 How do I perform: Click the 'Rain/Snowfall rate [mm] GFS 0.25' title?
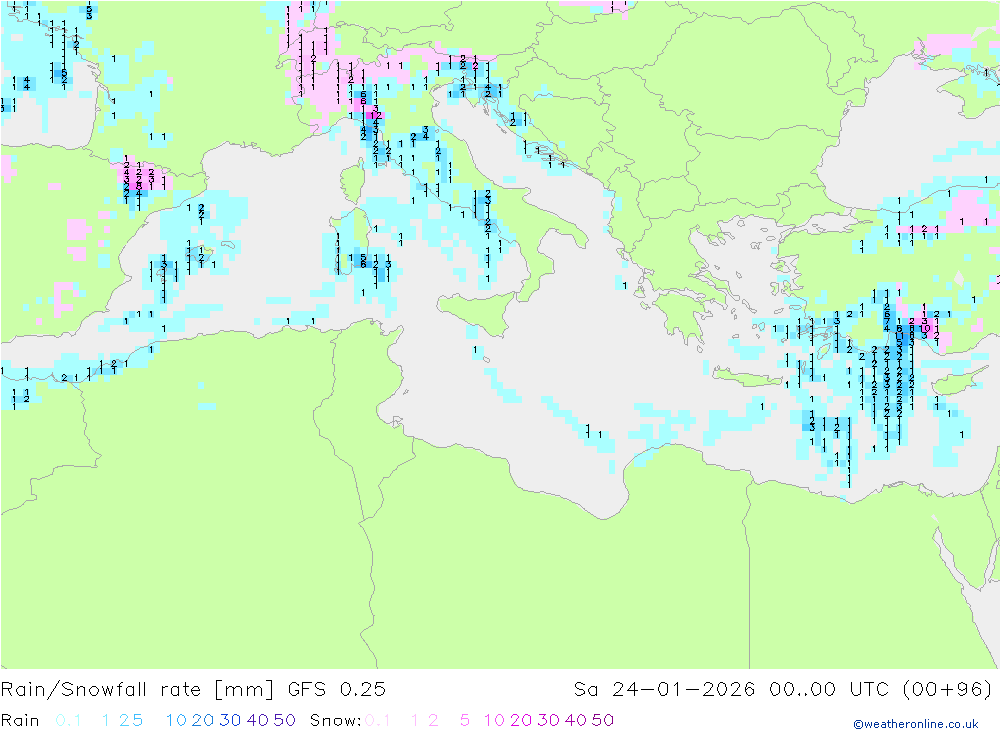point(193,690)
